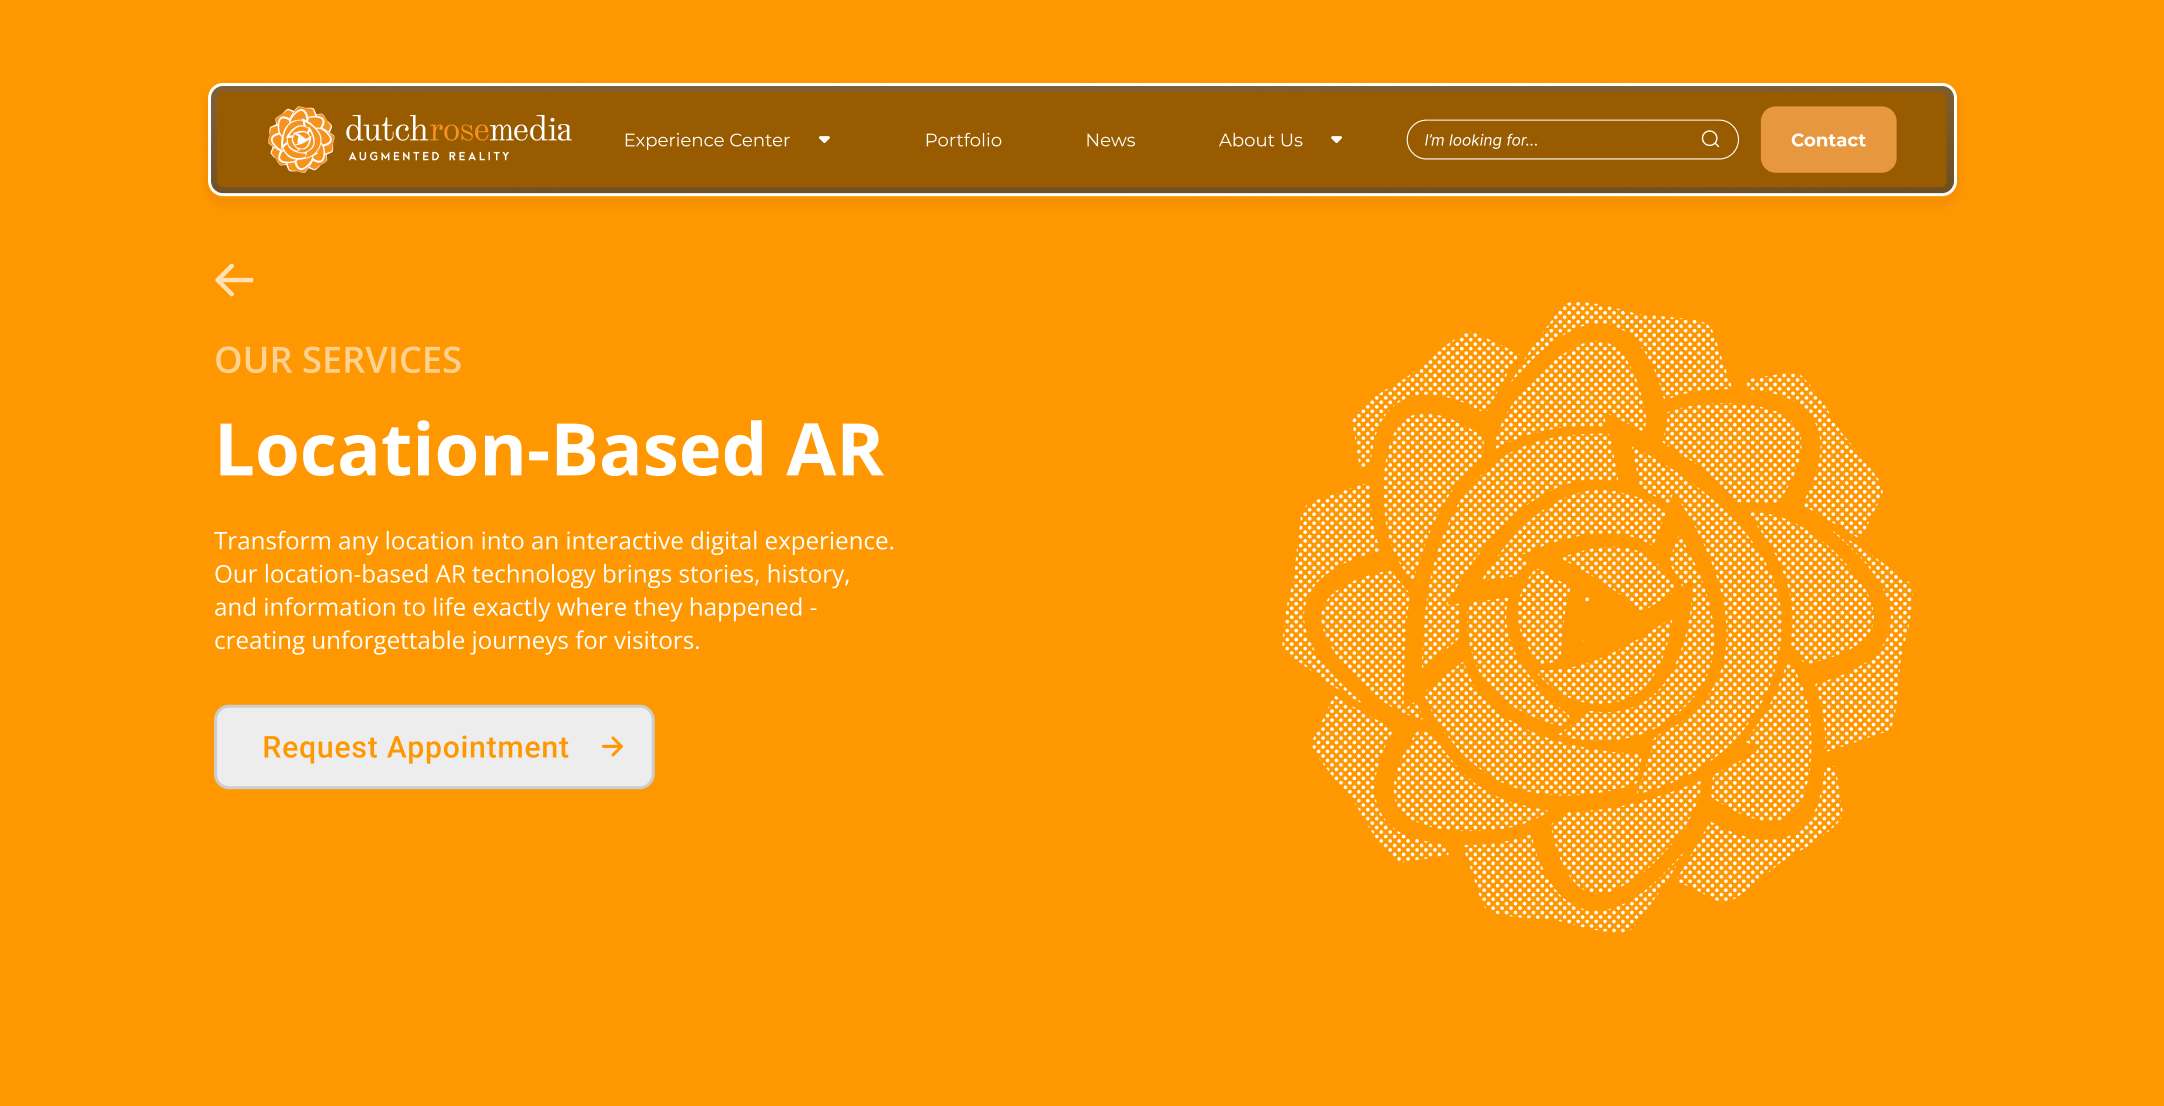Viewport: 2164px width, 1106px height.
Task: Click the search magnifier icon
Action: [1710, 139]
